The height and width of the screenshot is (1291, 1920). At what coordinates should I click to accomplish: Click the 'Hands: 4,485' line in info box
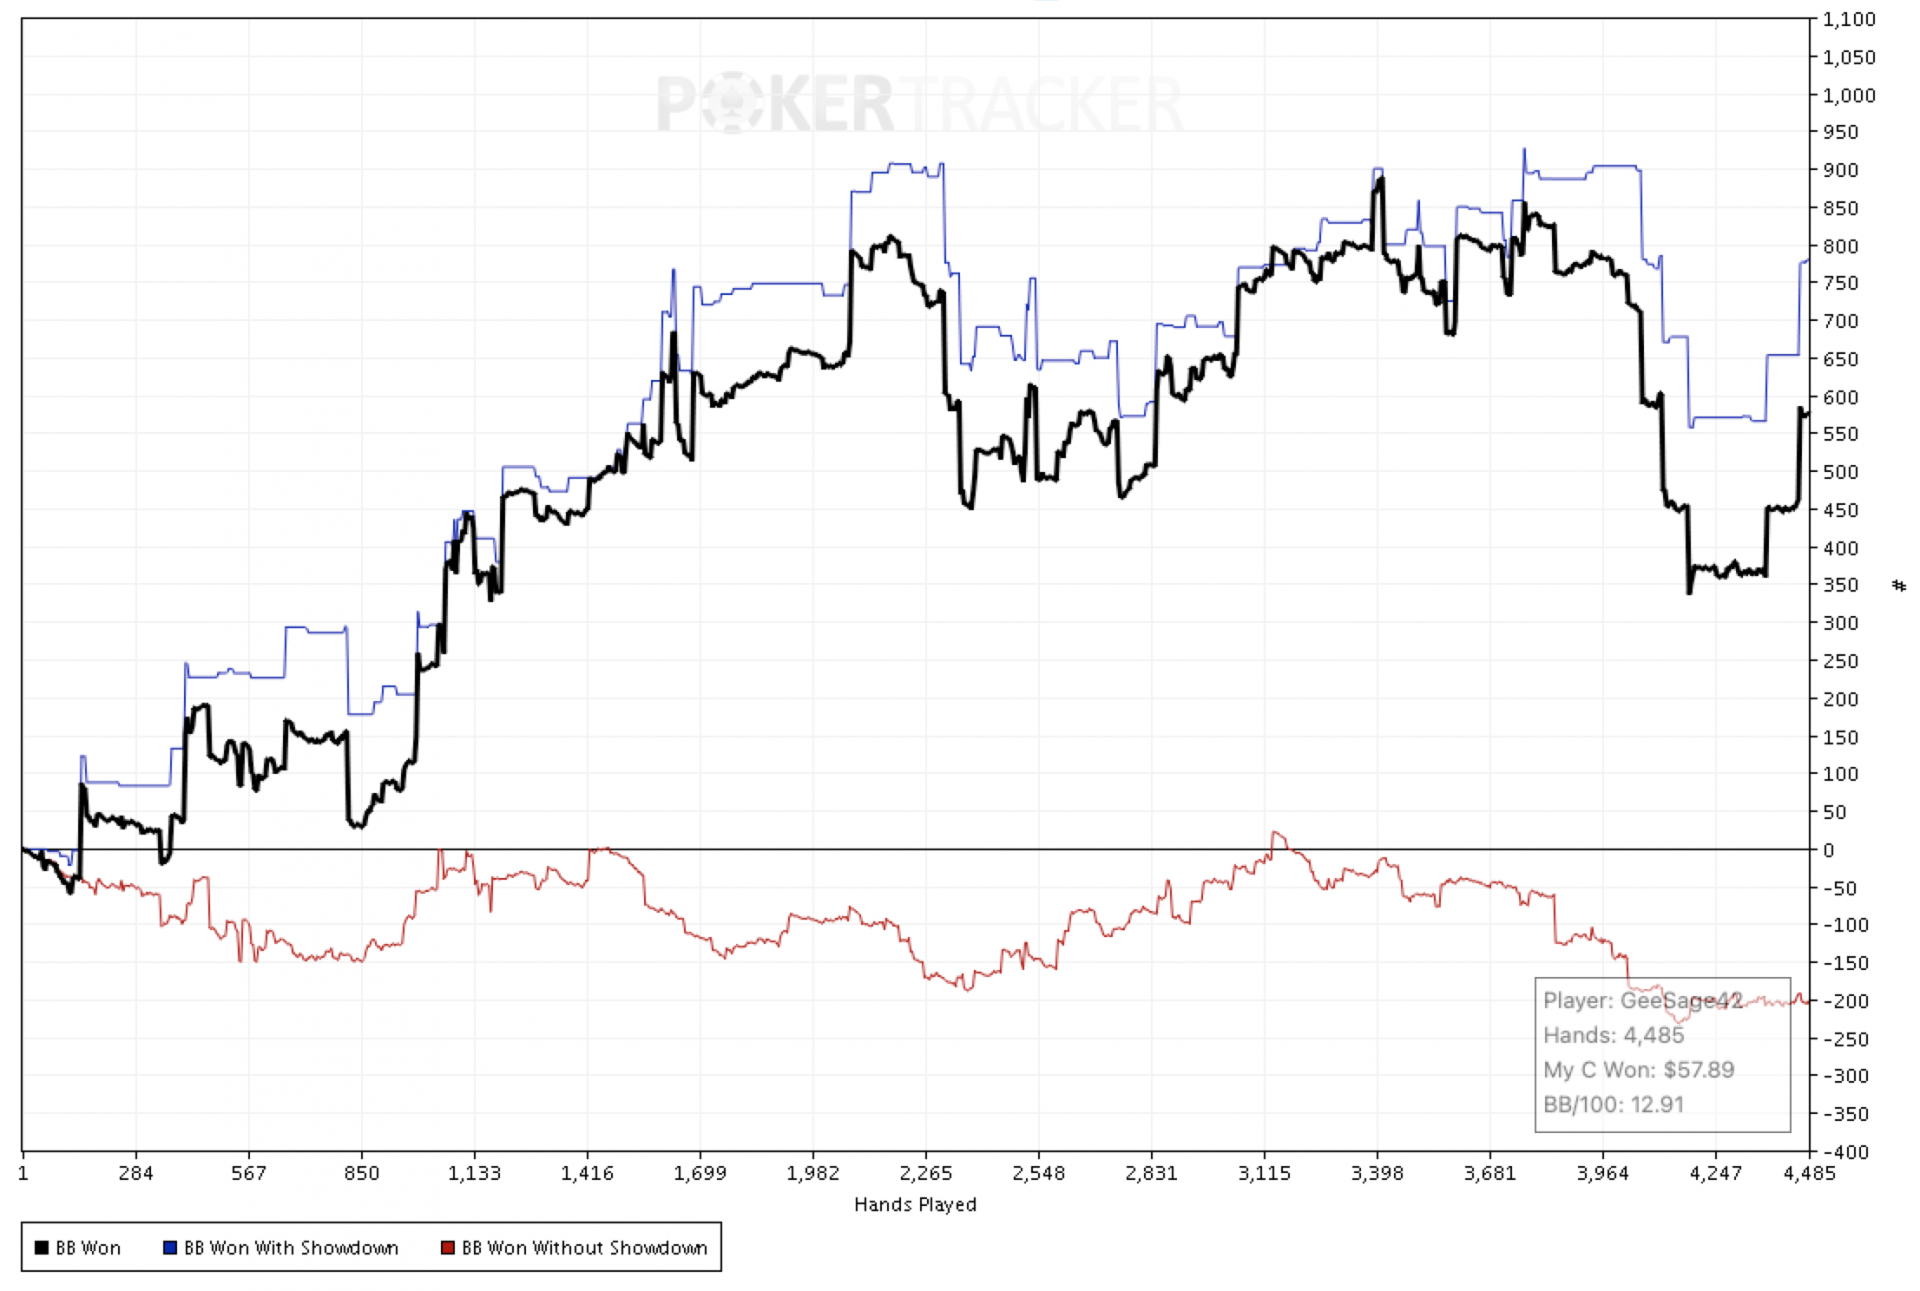click(x=1613, y=1036)
